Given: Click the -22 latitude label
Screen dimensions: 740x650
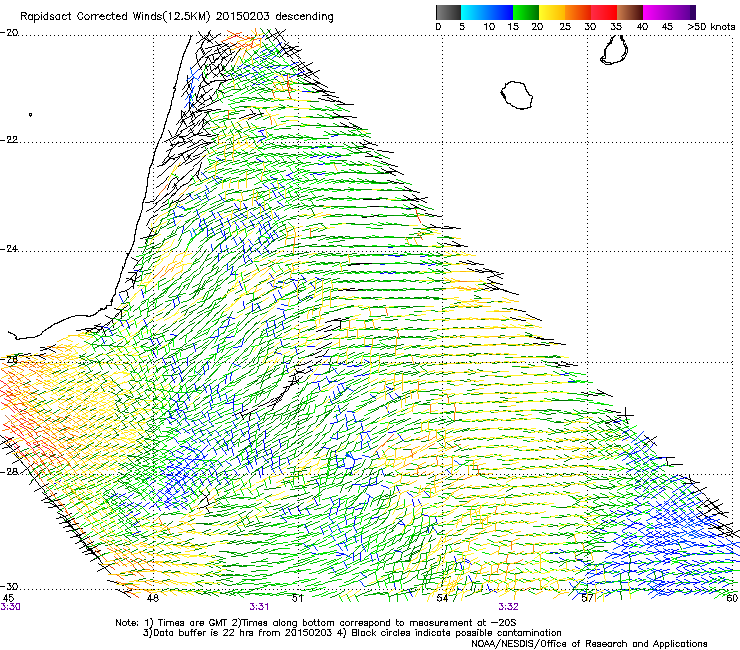Looking at the screenshot, I should [x=9, y=140].
